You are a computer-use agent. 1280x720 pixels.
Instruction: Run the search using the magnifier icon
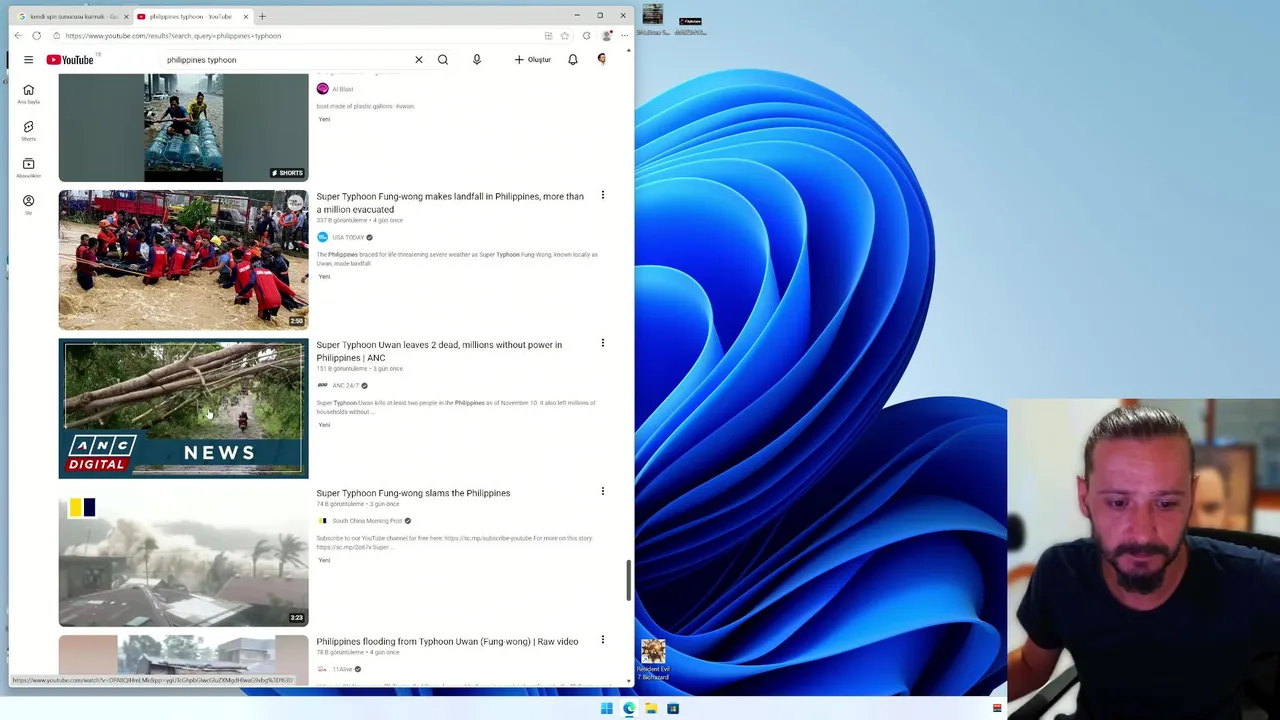[x=443, y=60]
